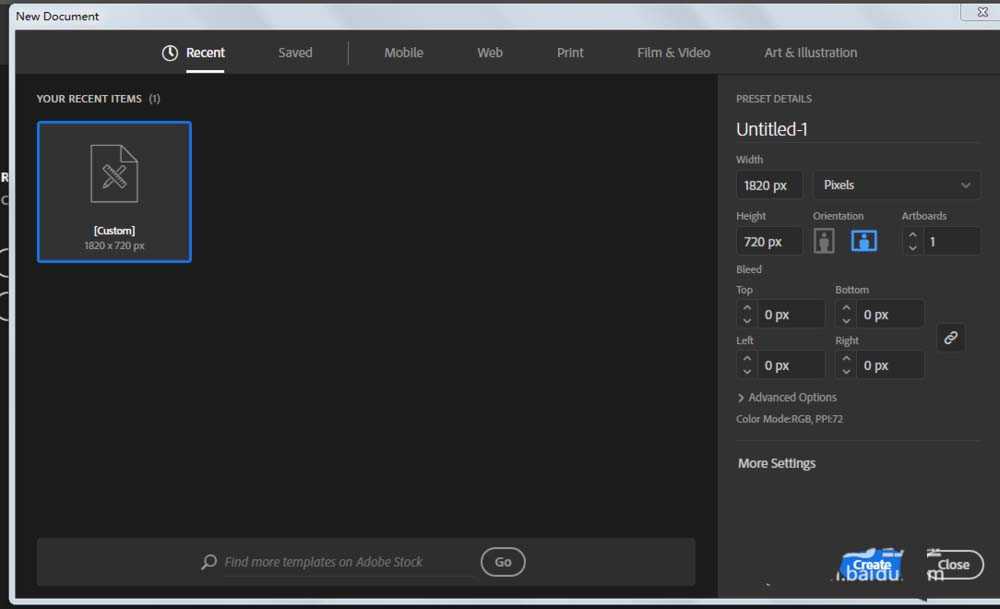The image size is (1000, 609).
Task: Click the Width input field
Action: click(770, 185)
